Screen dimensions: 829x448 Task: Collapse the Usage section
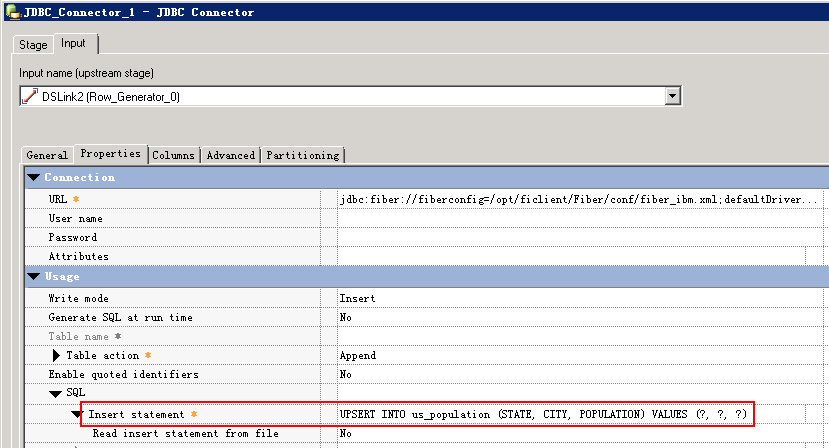34,276
